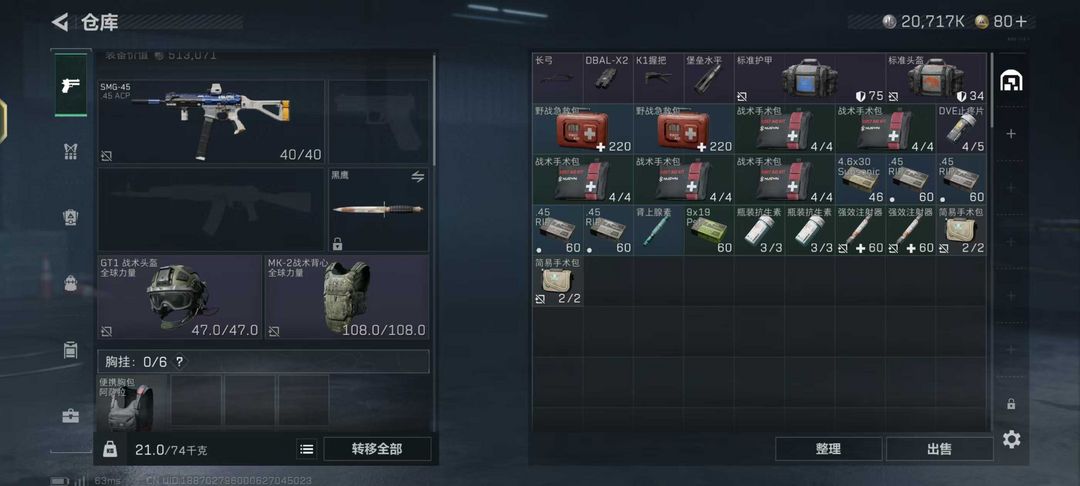Viewport: 1080px width, 486px height.
Task: Click the inventory grid scrollbar
Action: pyautogui.click(x=992, y=89)
